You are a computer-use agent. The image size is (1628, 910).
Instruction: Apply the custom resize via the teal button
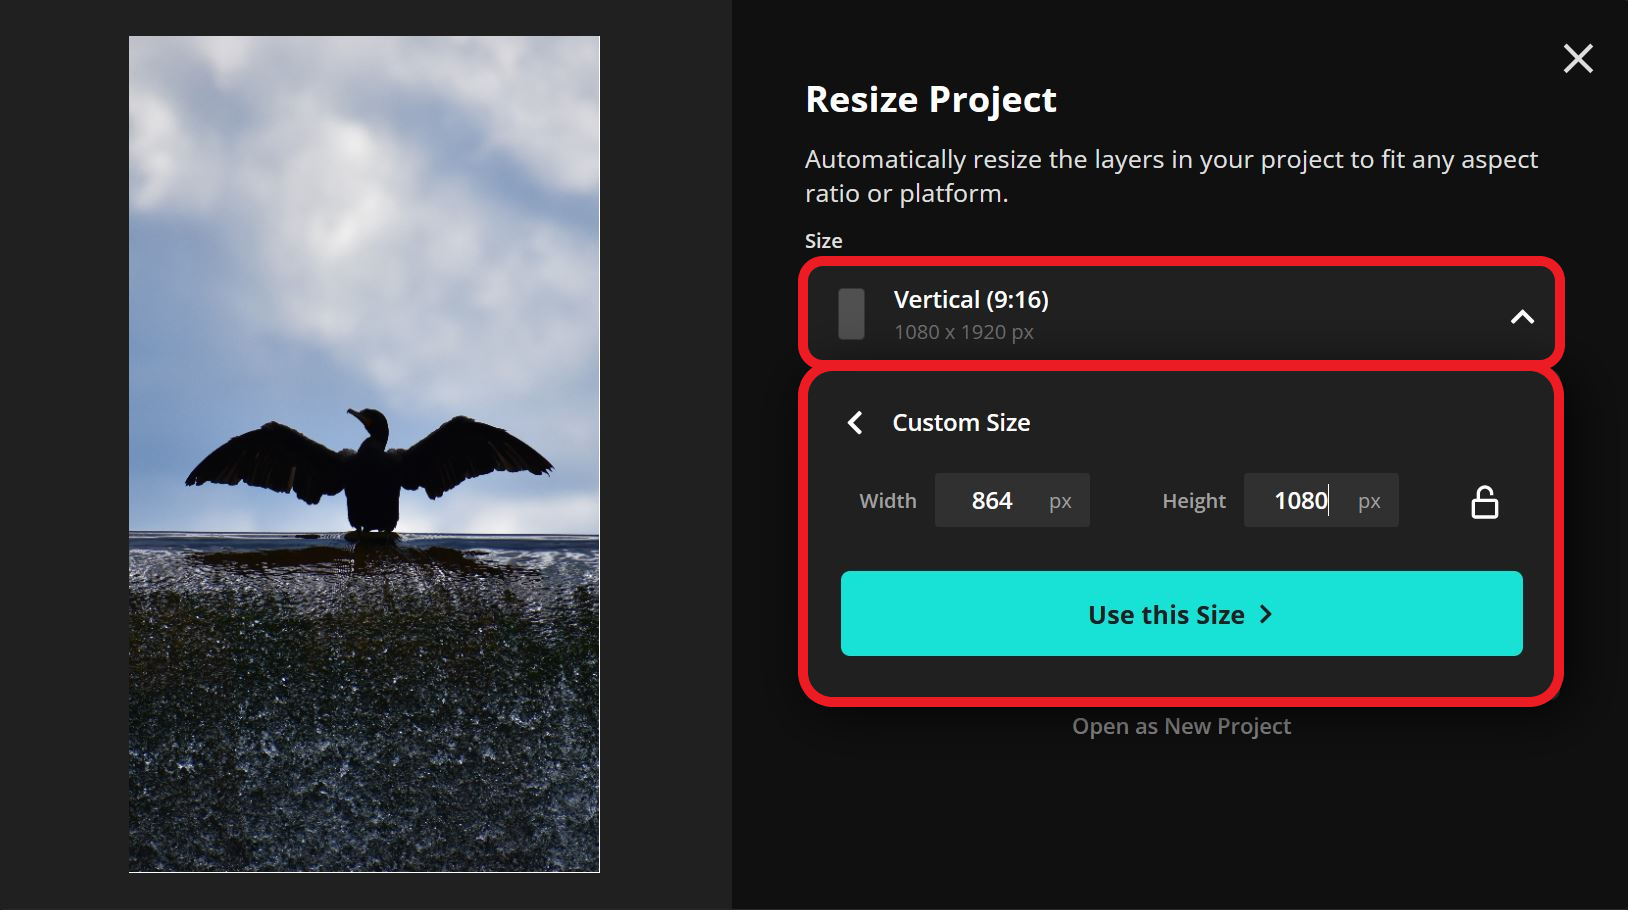(1180, 614)
